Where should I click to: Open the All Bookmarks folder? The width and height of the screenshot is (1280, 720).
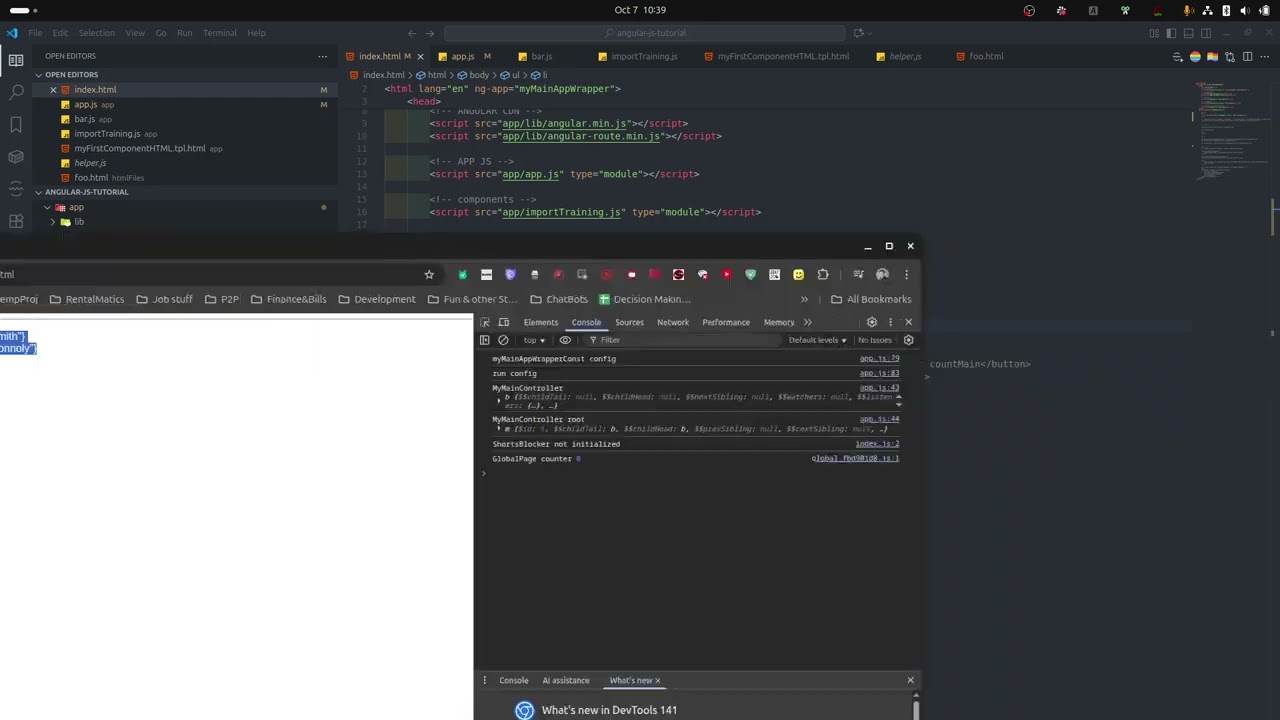pos(871,299)
